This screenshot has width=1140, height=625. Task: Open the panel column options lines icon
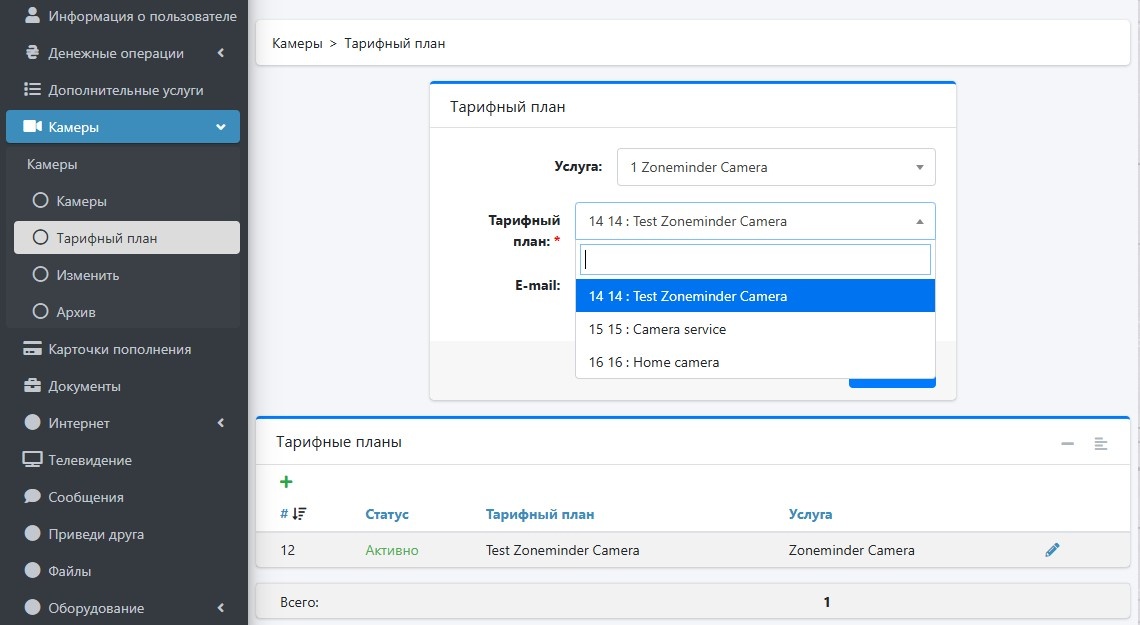coord(1101,443)
